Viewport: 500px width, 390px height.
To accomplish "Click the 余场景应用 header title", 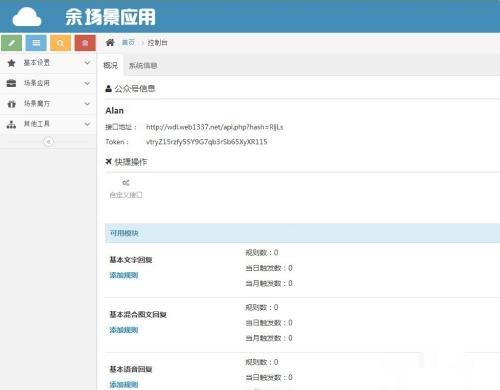I will (x=110, y=17).
